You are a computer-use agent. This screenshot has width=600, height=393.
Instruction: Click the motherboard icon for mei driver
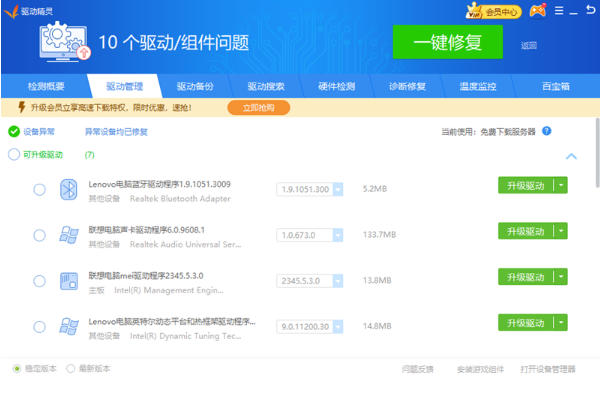[x=69, y=281]
